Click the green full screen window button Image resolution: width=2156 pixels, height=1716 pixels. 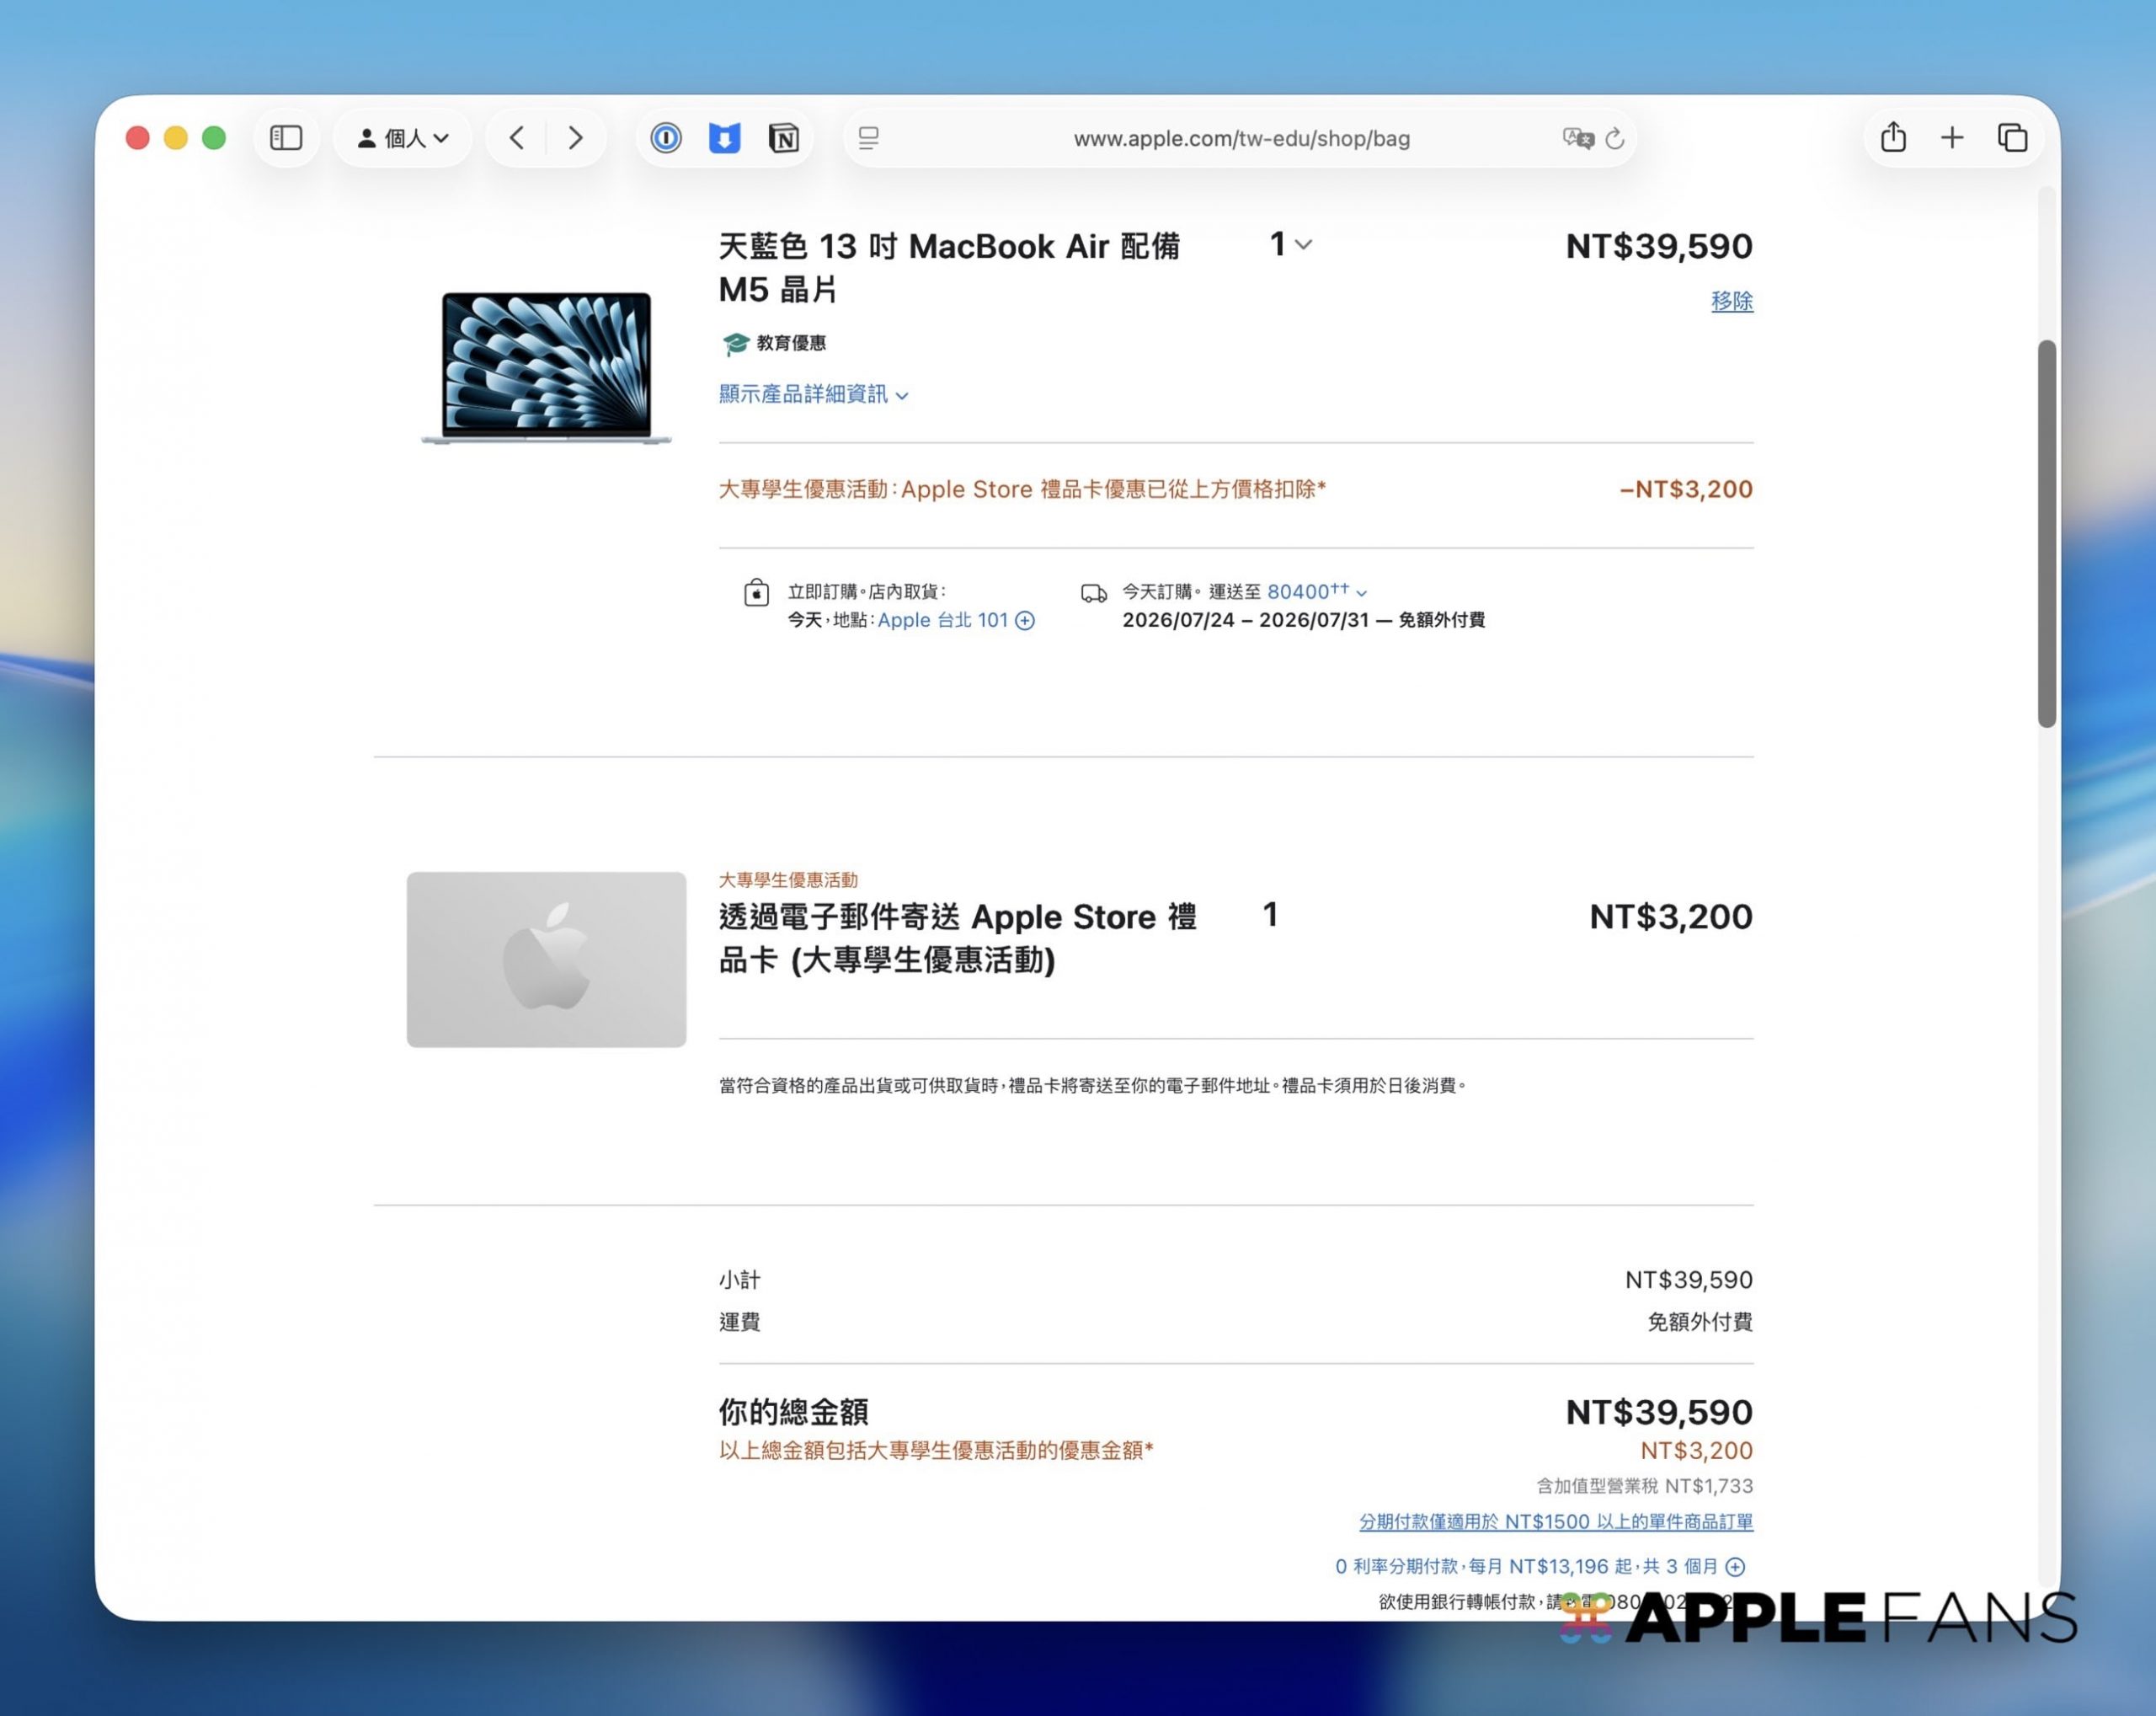click(x=214, y=138)
